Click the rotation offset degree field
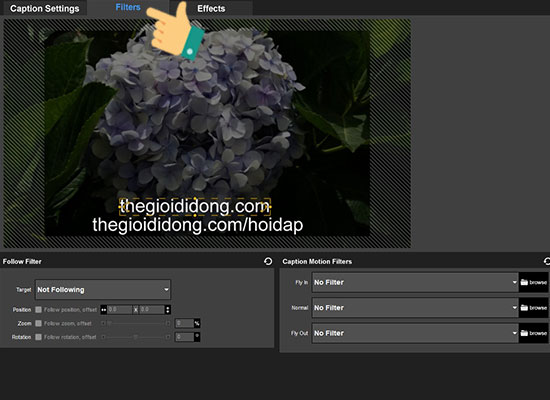The image size is (550, 400). [x=185, y=337]
